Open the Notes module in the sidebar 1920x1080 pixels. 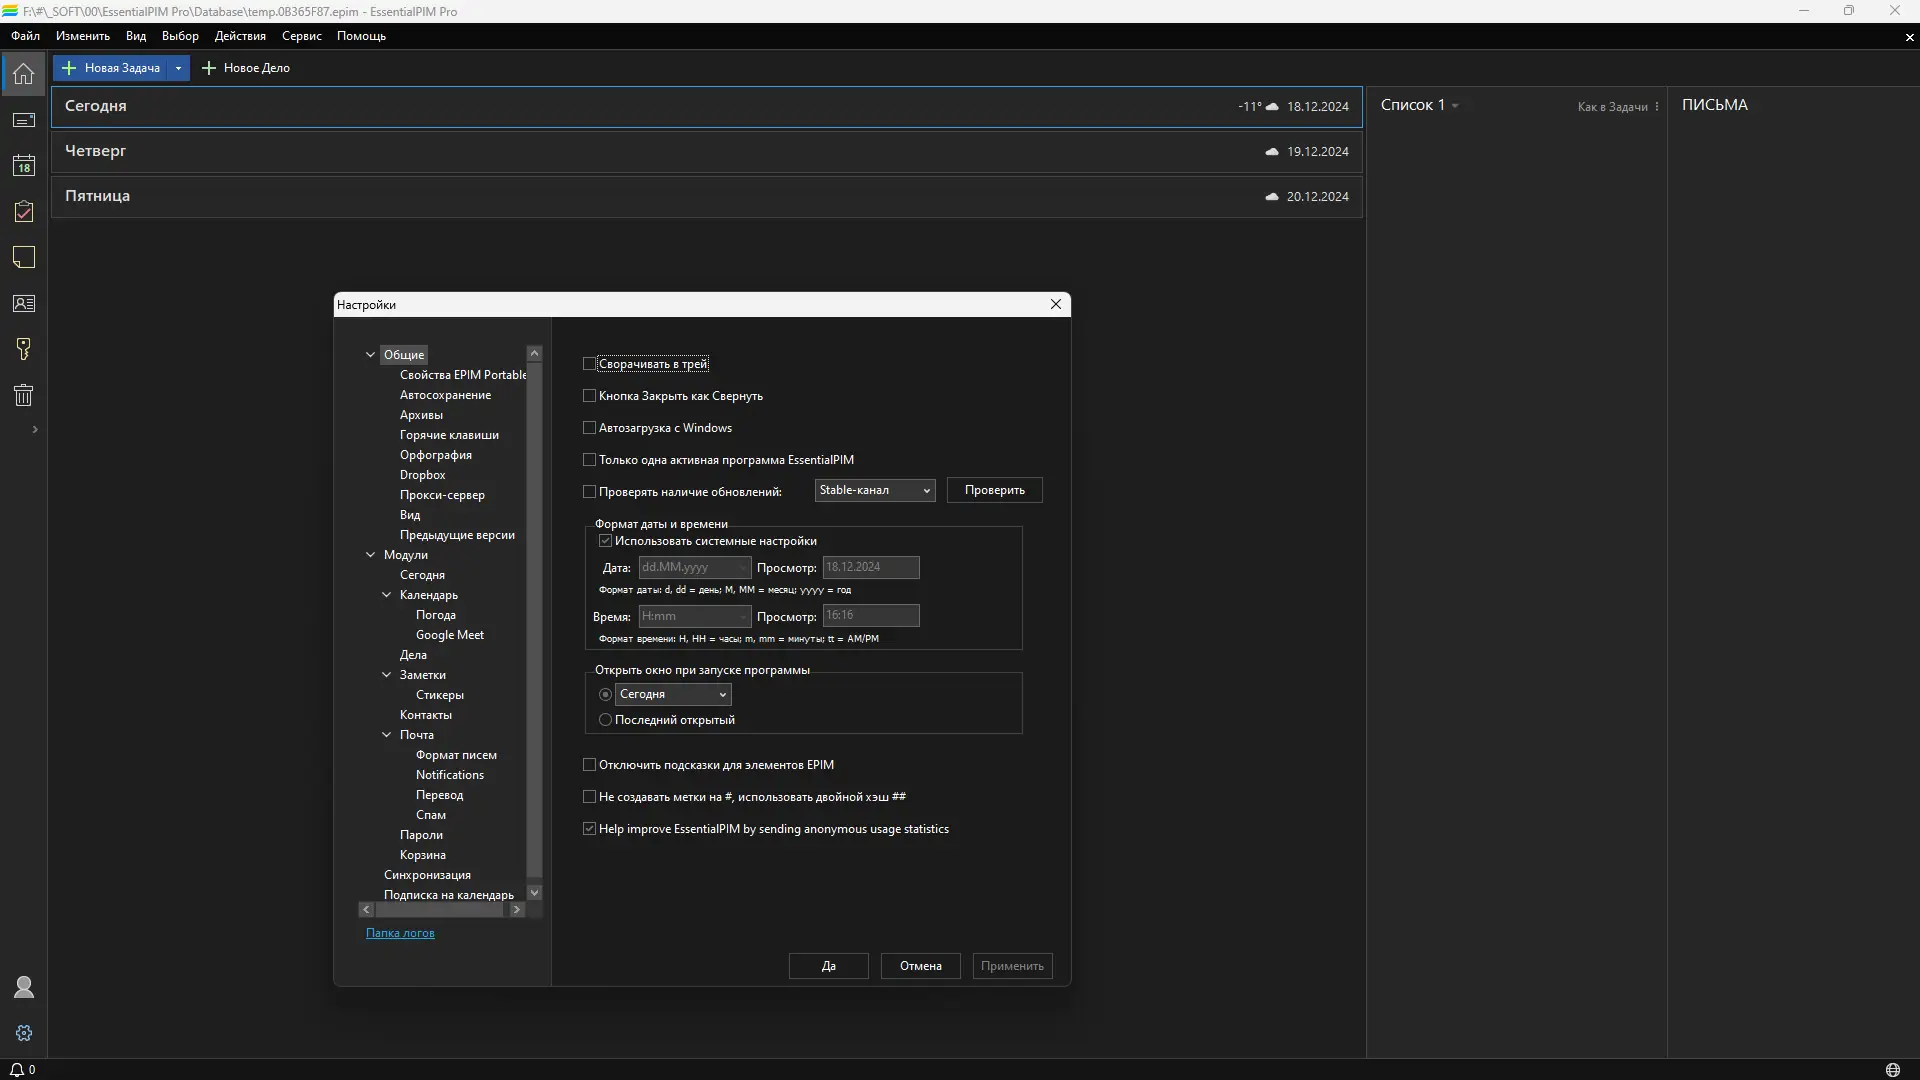24,258
